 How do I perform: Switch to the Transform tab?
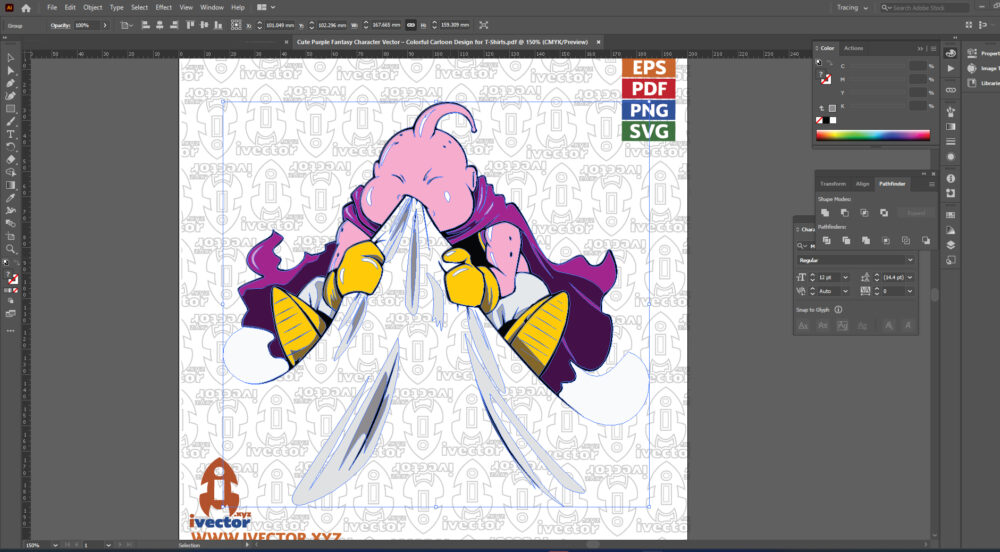(x=833, y=184)
